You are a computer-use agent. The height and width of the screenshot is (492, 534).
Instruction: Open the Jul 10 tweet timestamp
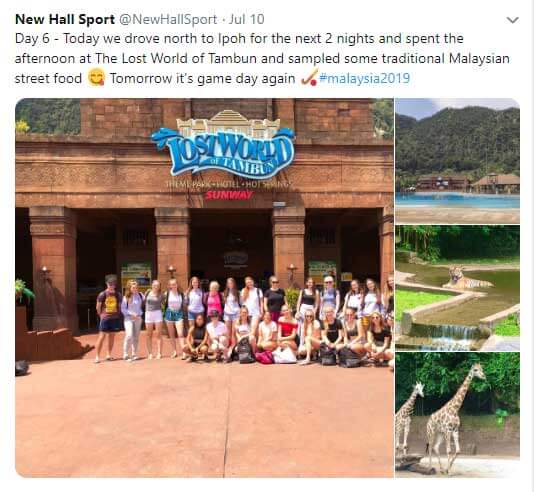tap(247, 19)
